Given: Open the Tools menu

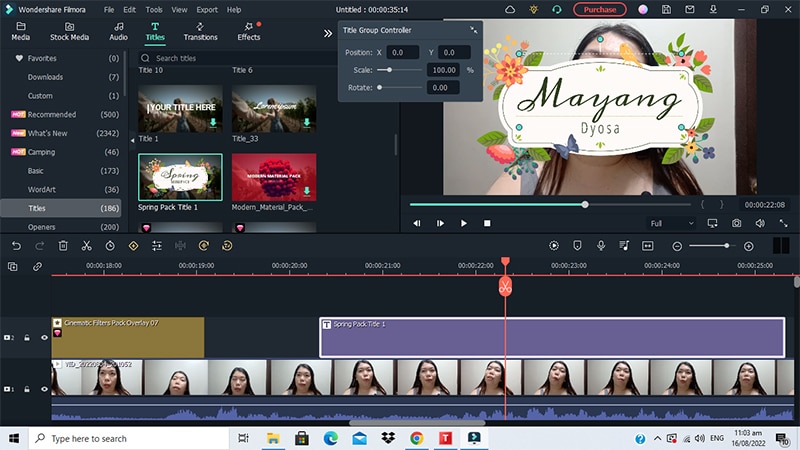Looking at the screenshot, I should point(154,10).
